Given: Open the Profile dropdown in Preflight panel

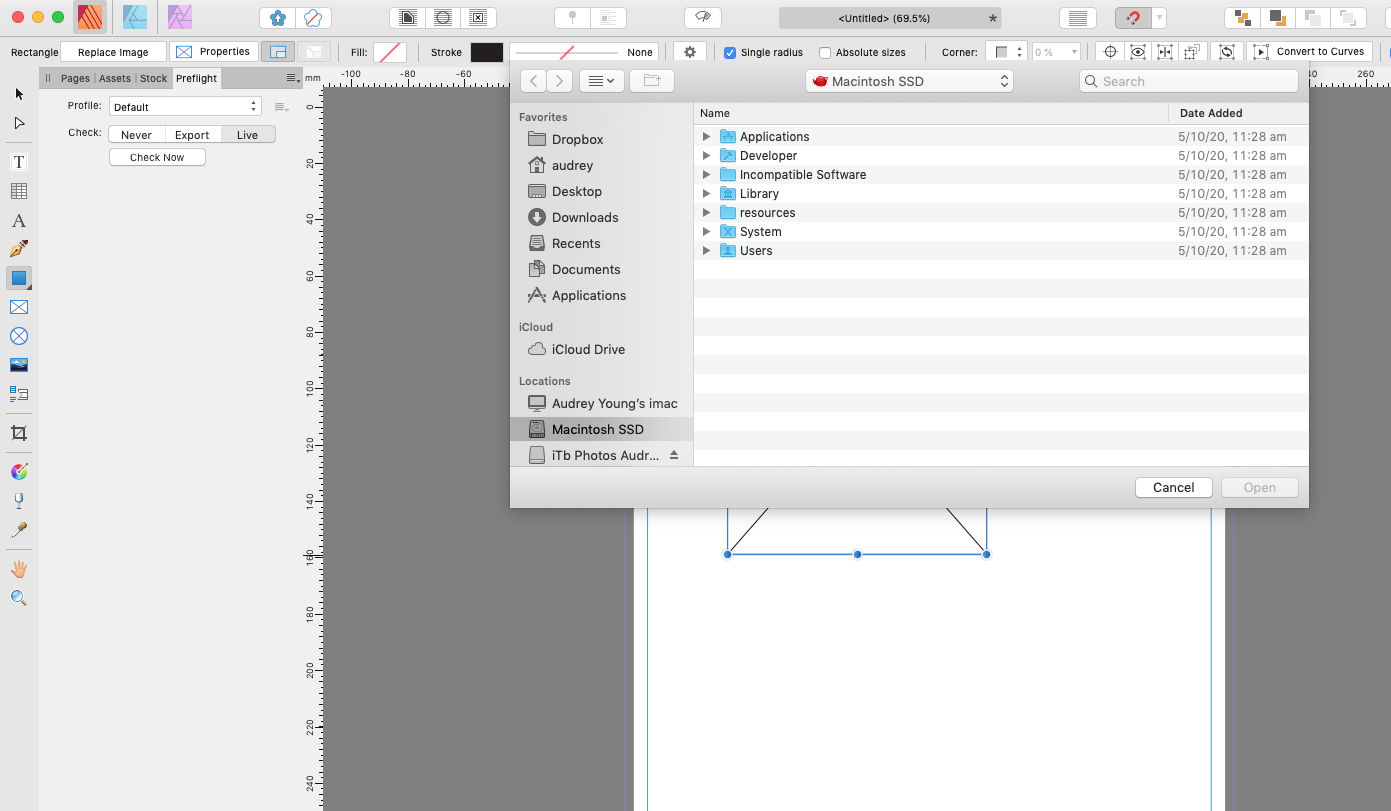Looking at the screenshot, I should coord(184,105).
